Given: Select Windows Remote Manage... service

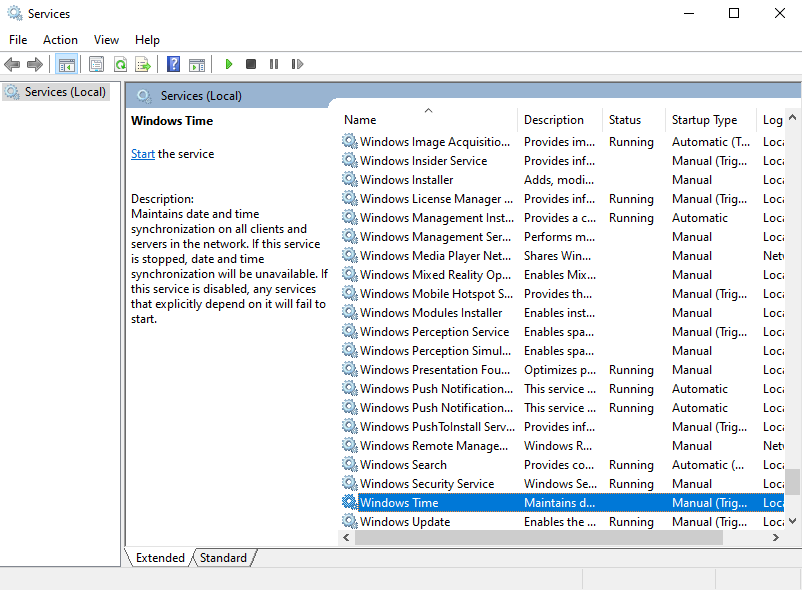Looking at the screenshot, I should [434, 446].
